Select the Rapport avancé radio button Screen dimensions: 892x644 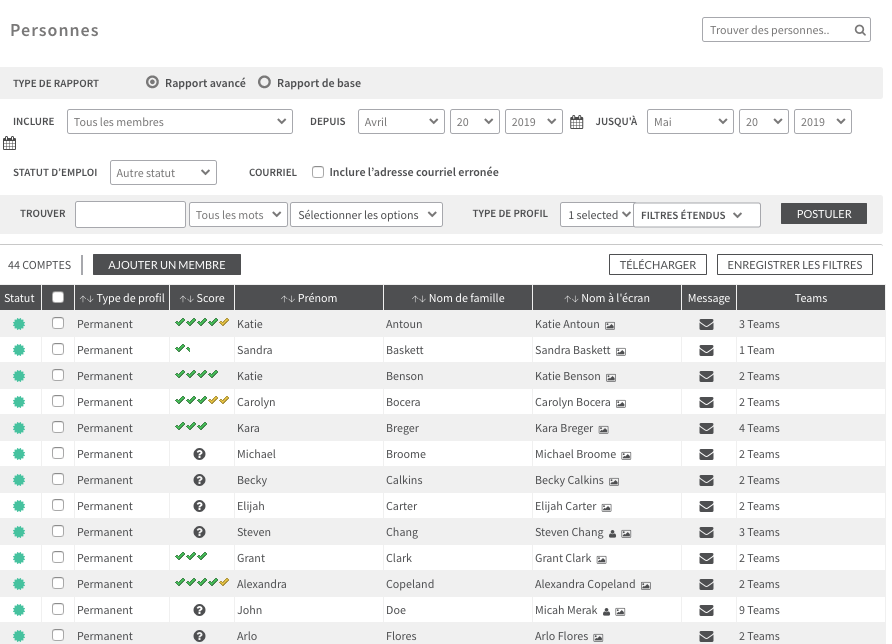[x=152, y=82]
